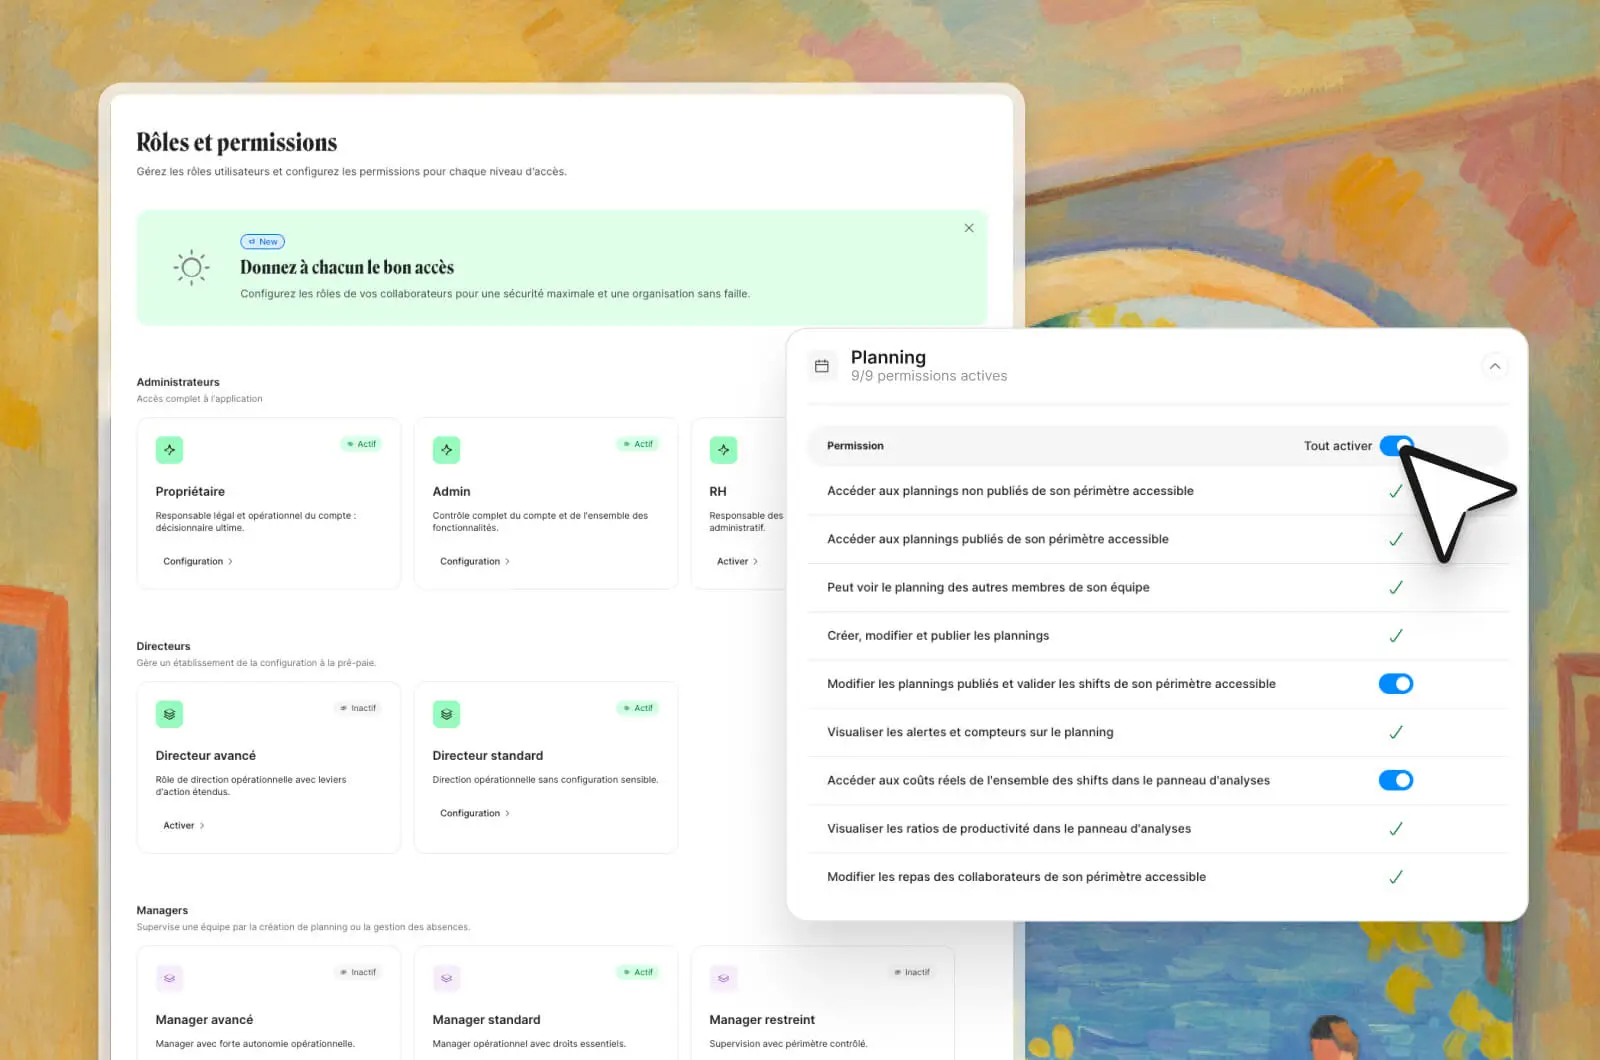Toggle the 'Tout activer' switch
This screenshot has width=1600, height=1060.
pyautogui.click(x=1396, y=446)
